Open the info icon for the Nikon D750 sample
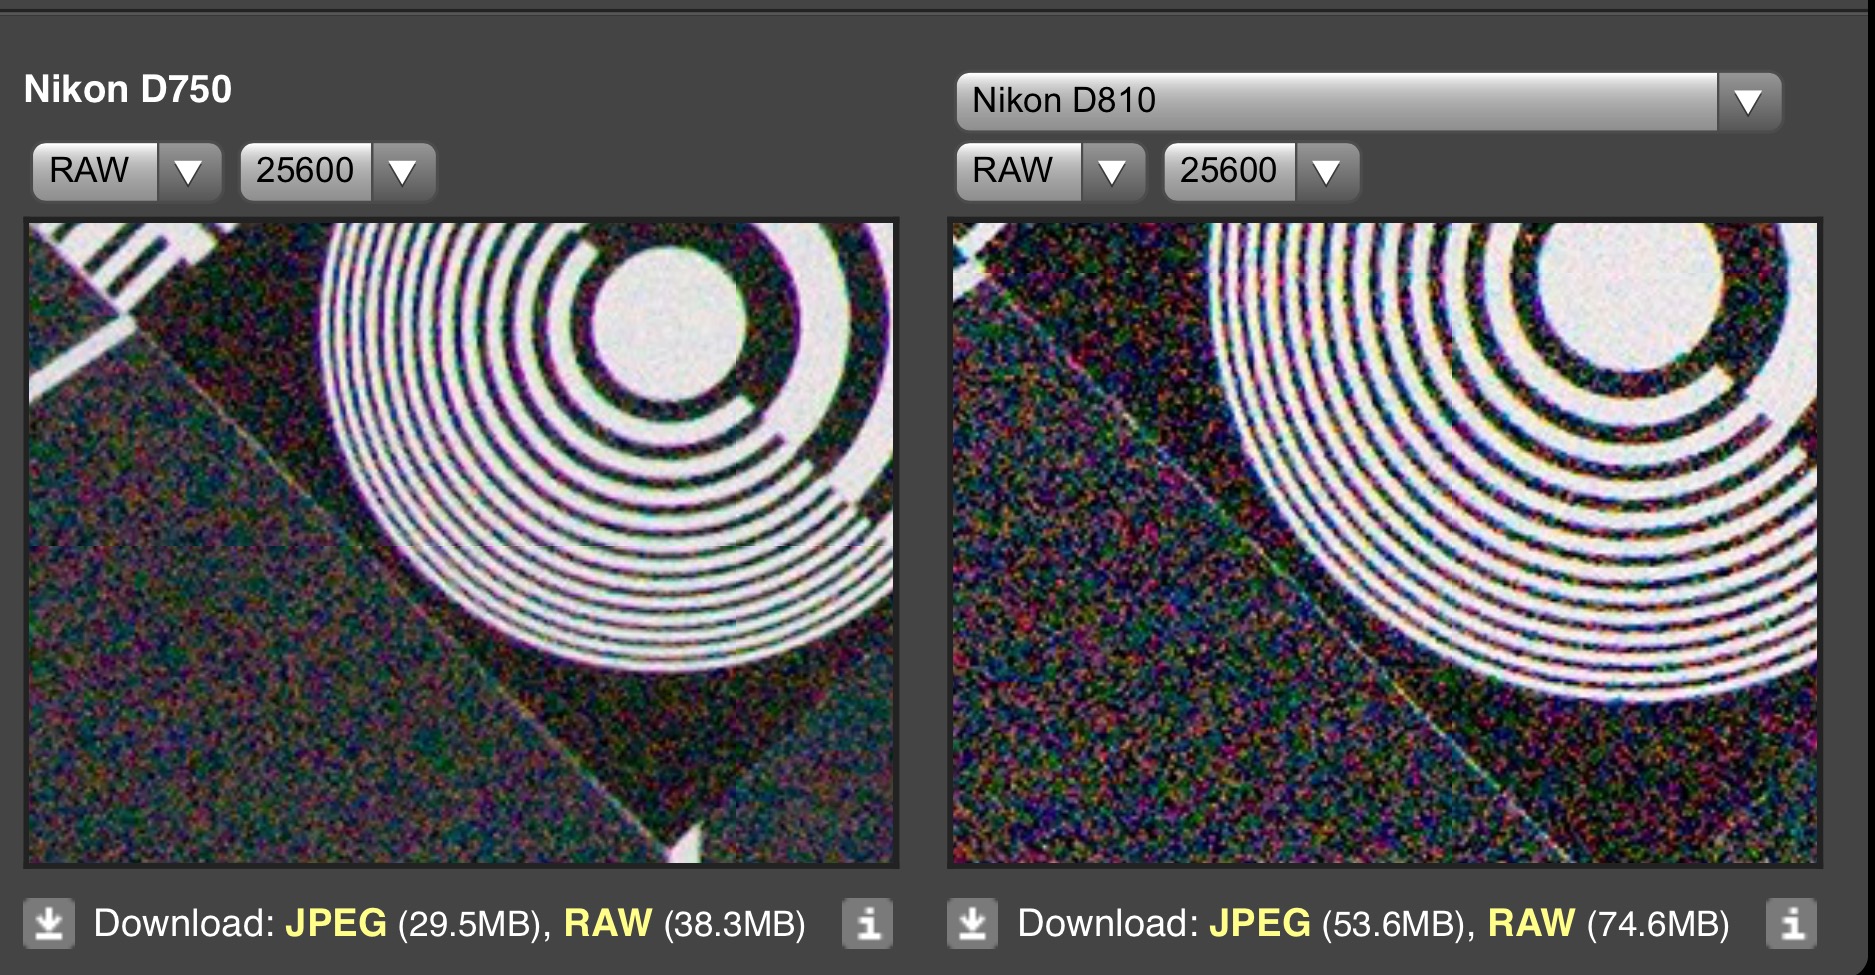The height and width of the screenshot is (975, 1875). (x=867, y=923)
